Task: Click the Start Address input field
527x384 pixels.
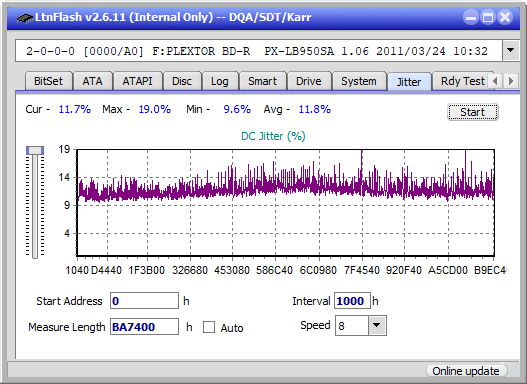Action: (144, 301)
